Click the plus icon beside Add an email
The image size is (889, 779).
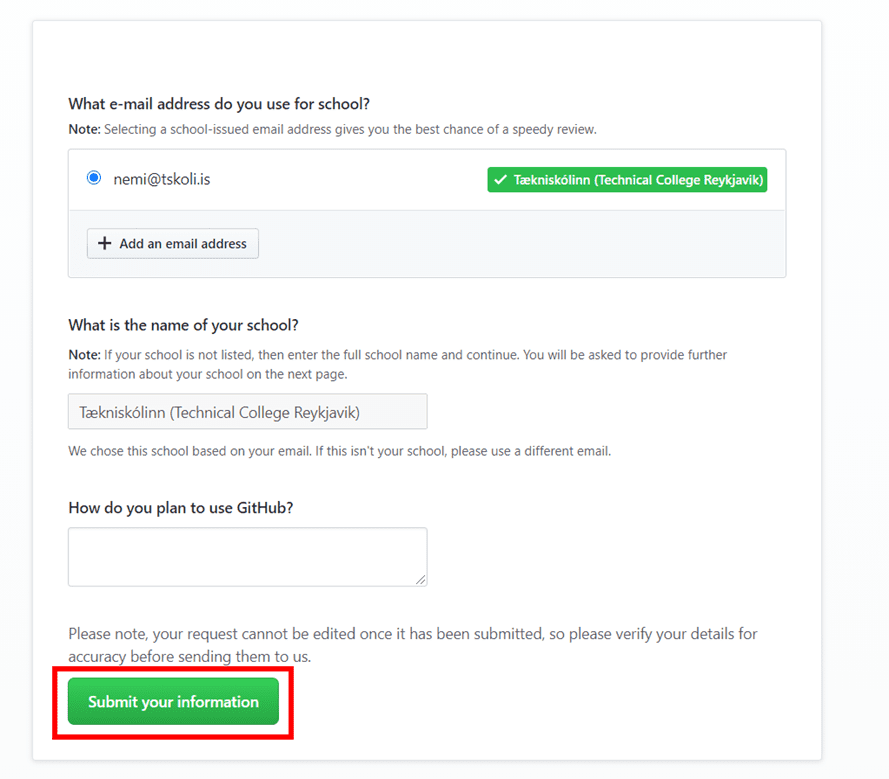pyautogui.click(x=104, y=243)
